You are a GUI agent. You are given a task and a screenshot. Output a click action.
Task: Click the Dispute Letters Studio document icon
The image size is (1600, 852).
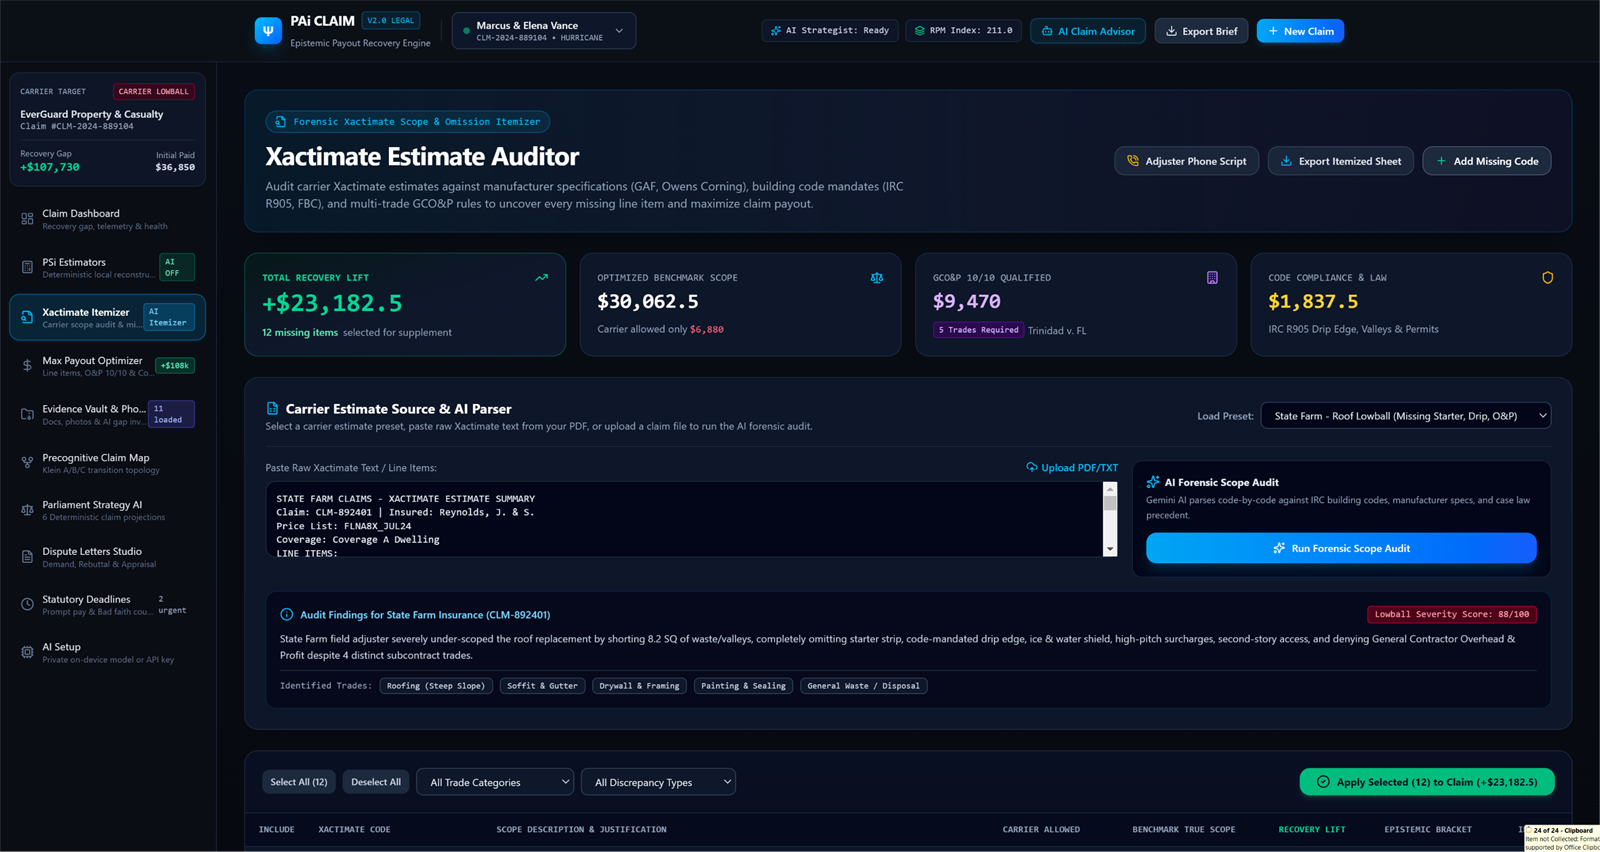(27, 557)
